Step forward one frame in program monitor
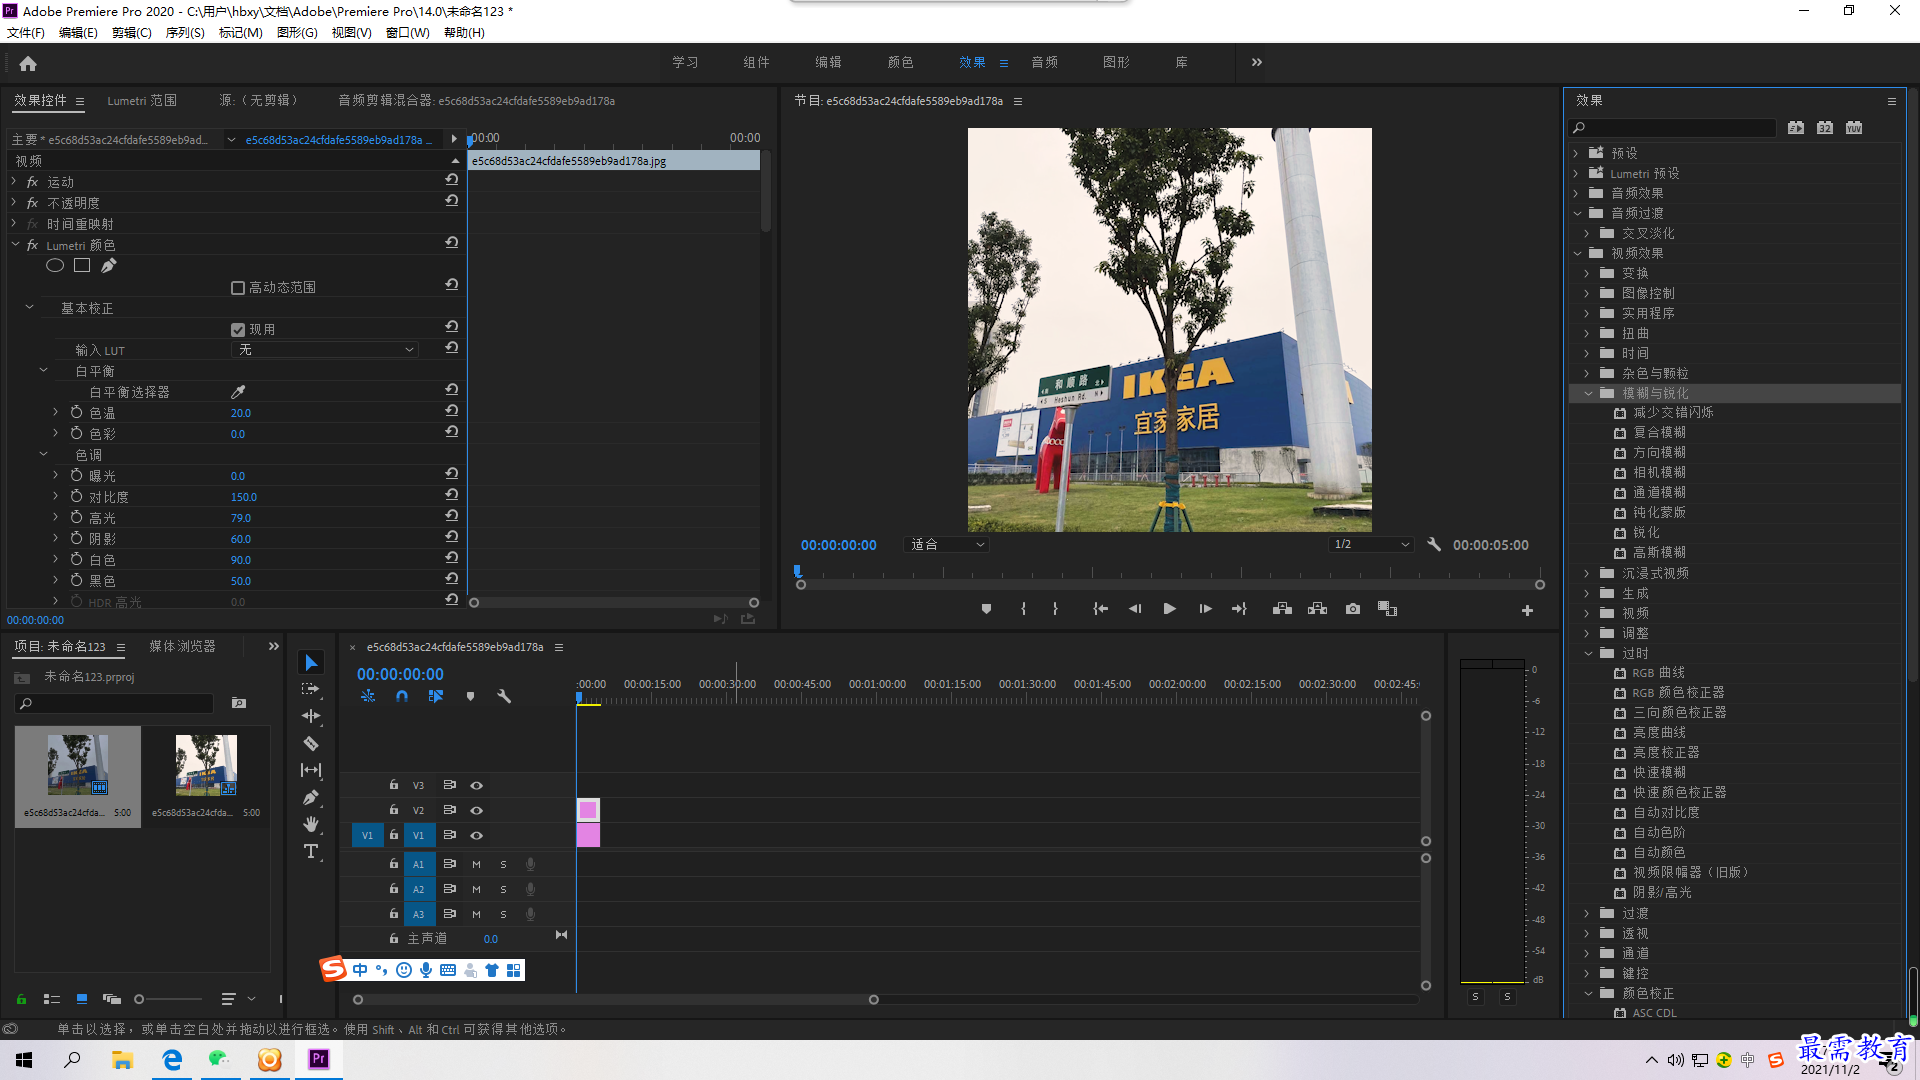The image size is (1920, 1080). 1205,609
